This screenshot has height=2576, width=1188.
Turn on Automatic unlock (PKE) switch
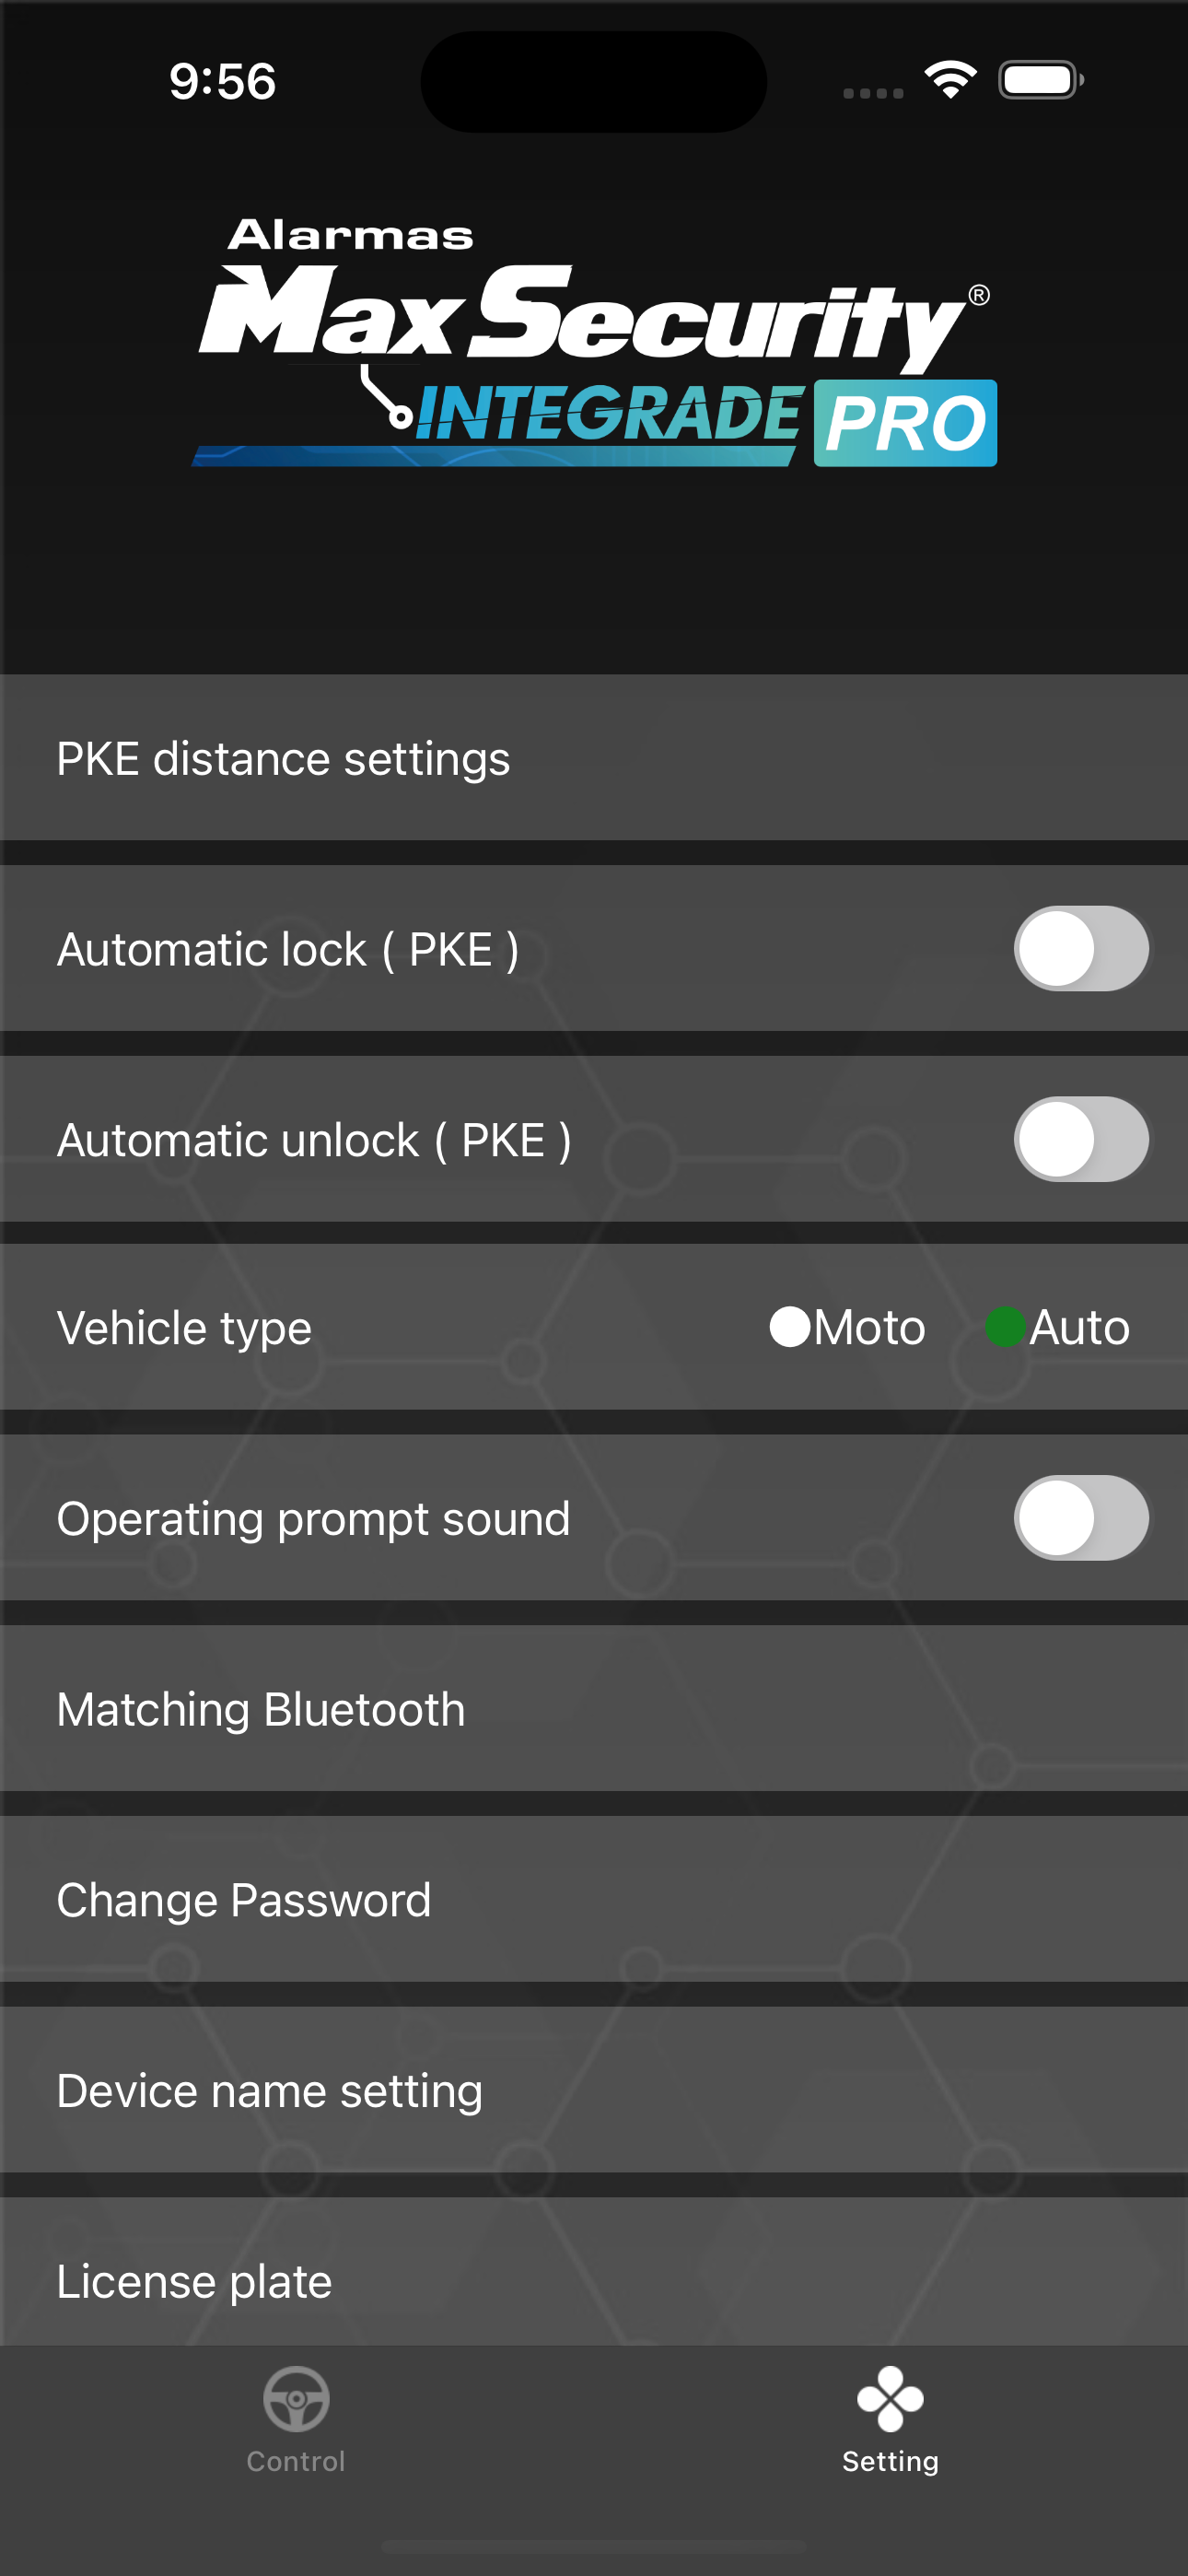[x=1081, y=1139]
